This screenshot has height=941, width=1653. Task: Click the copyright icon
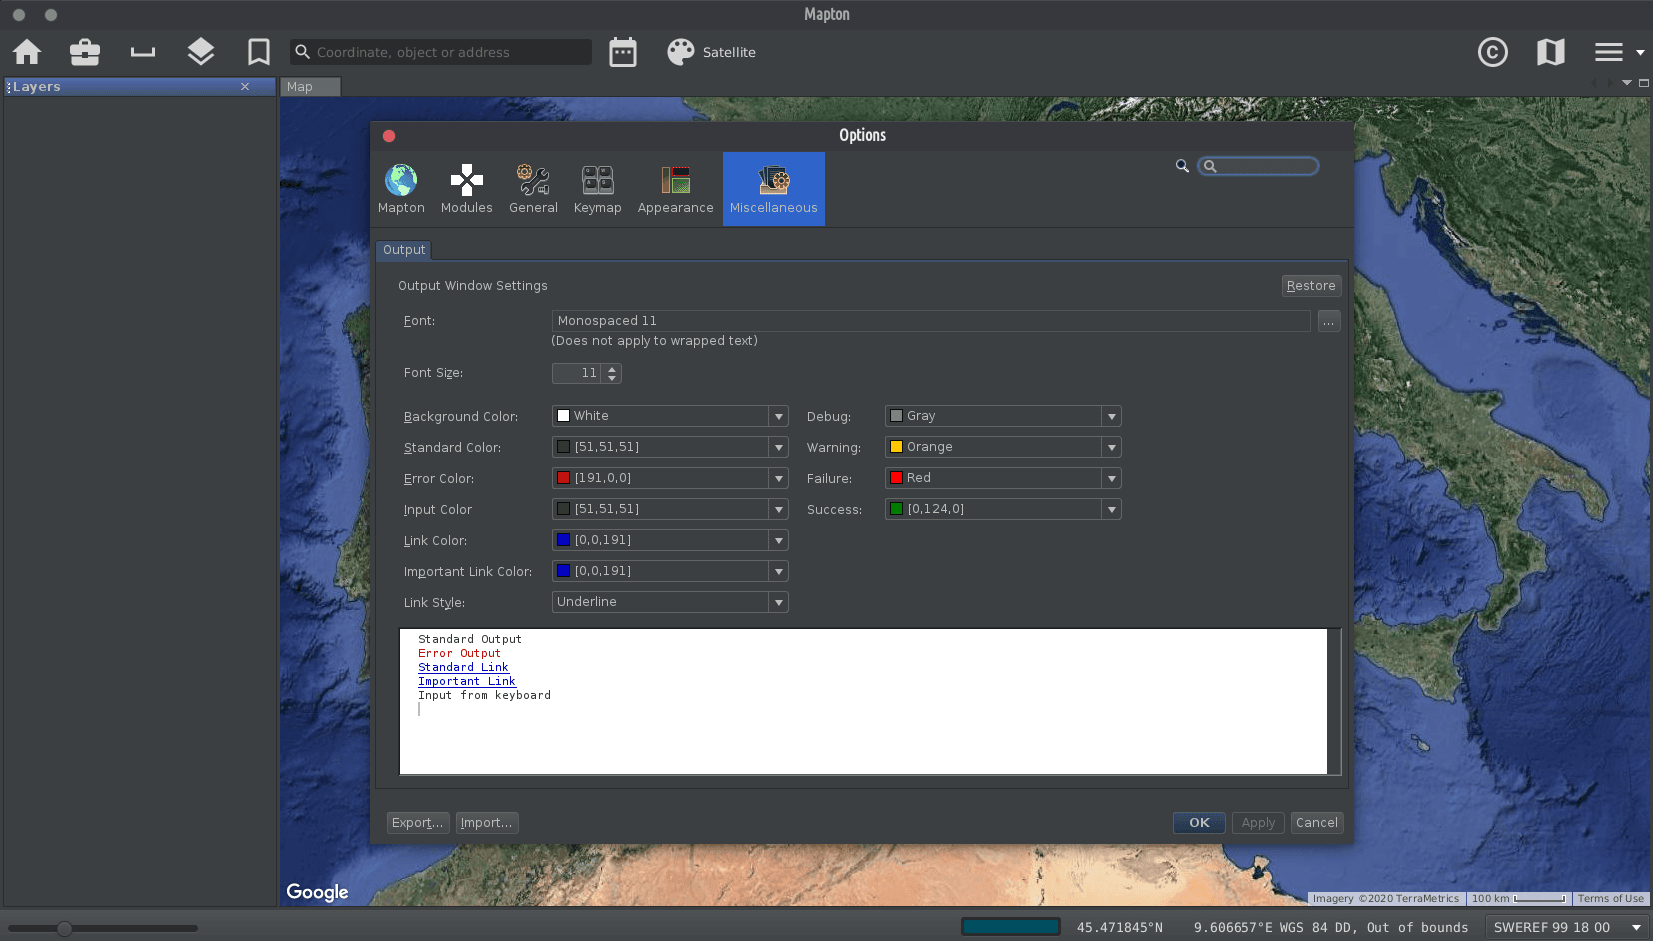1492,52
